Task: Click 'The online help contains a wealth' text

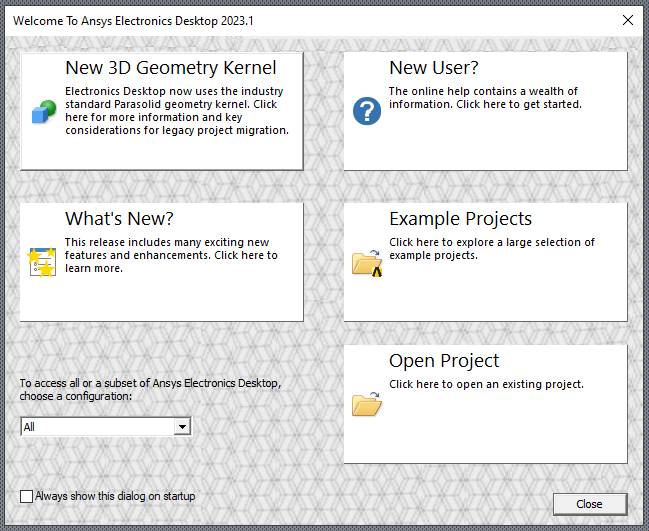Action: [x=483, y=91]
